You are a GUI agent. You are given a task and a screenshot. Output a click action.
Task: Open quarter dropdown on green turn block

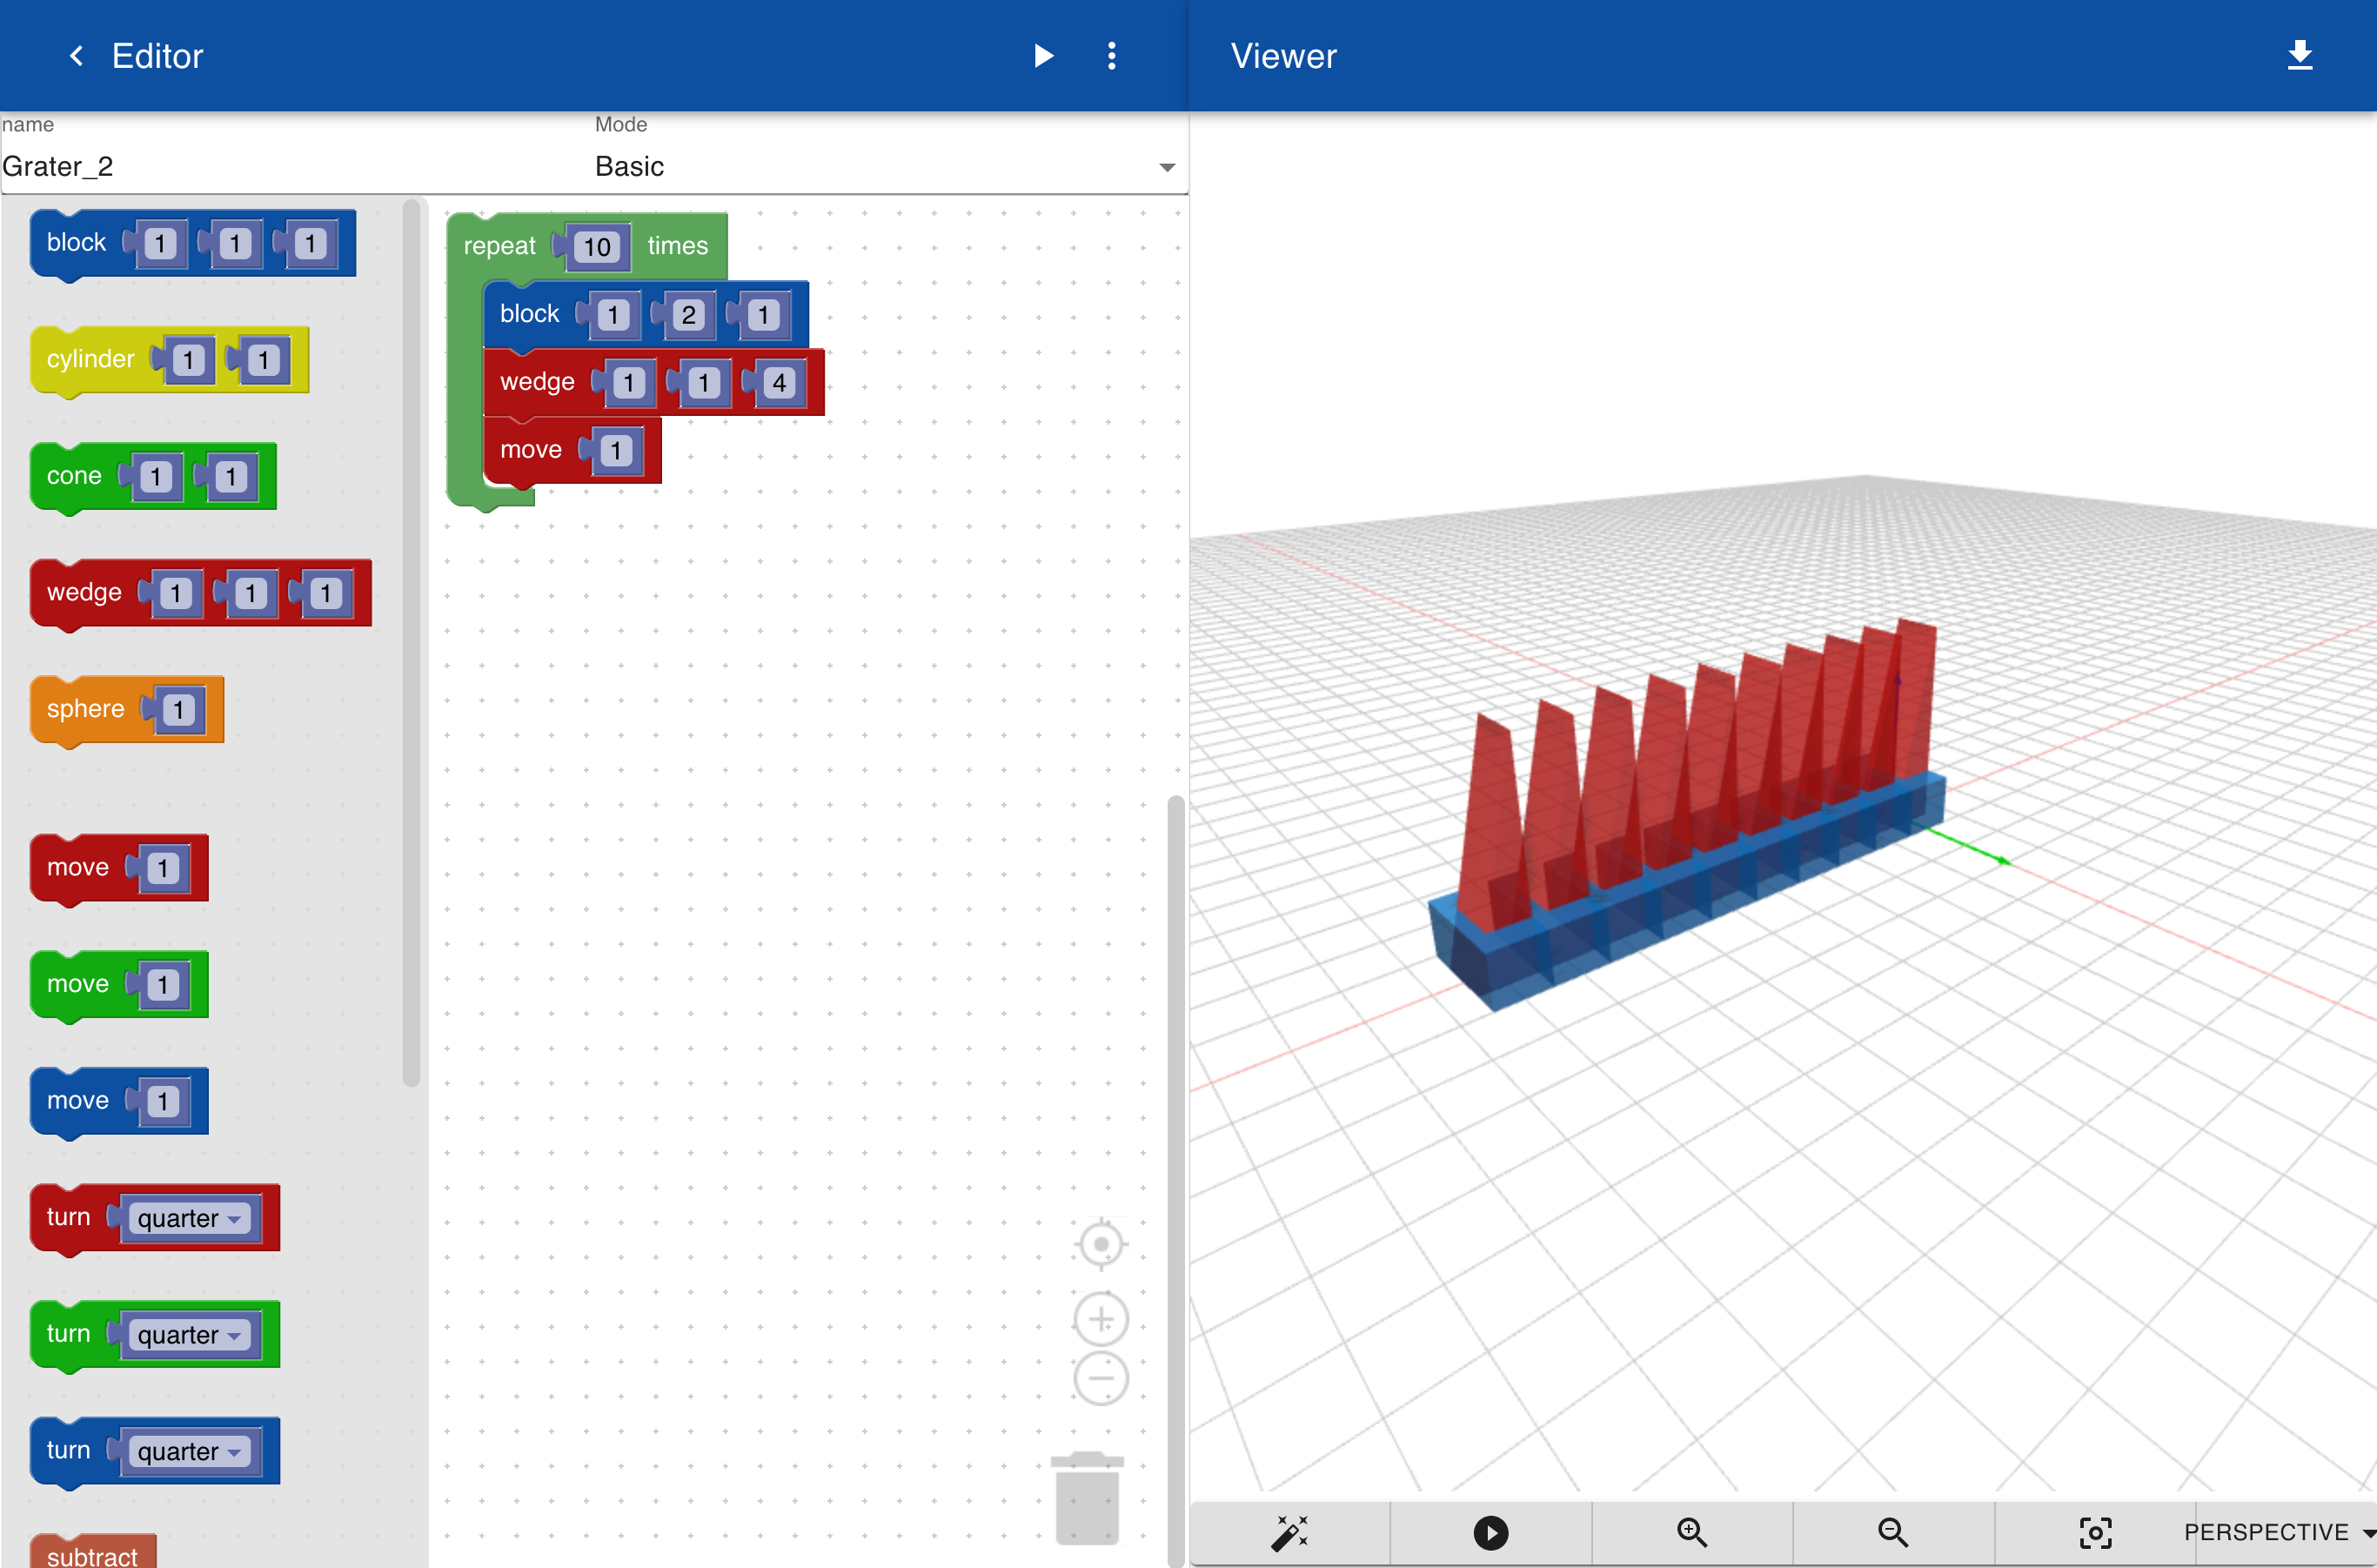coord(189,1335)
